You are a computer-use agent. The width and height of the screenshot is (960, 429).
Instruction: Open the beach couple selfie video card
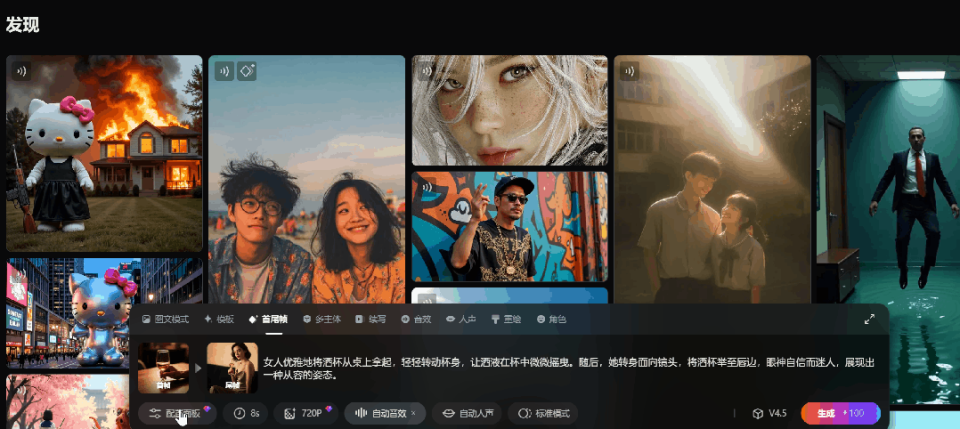coord(307,179)
